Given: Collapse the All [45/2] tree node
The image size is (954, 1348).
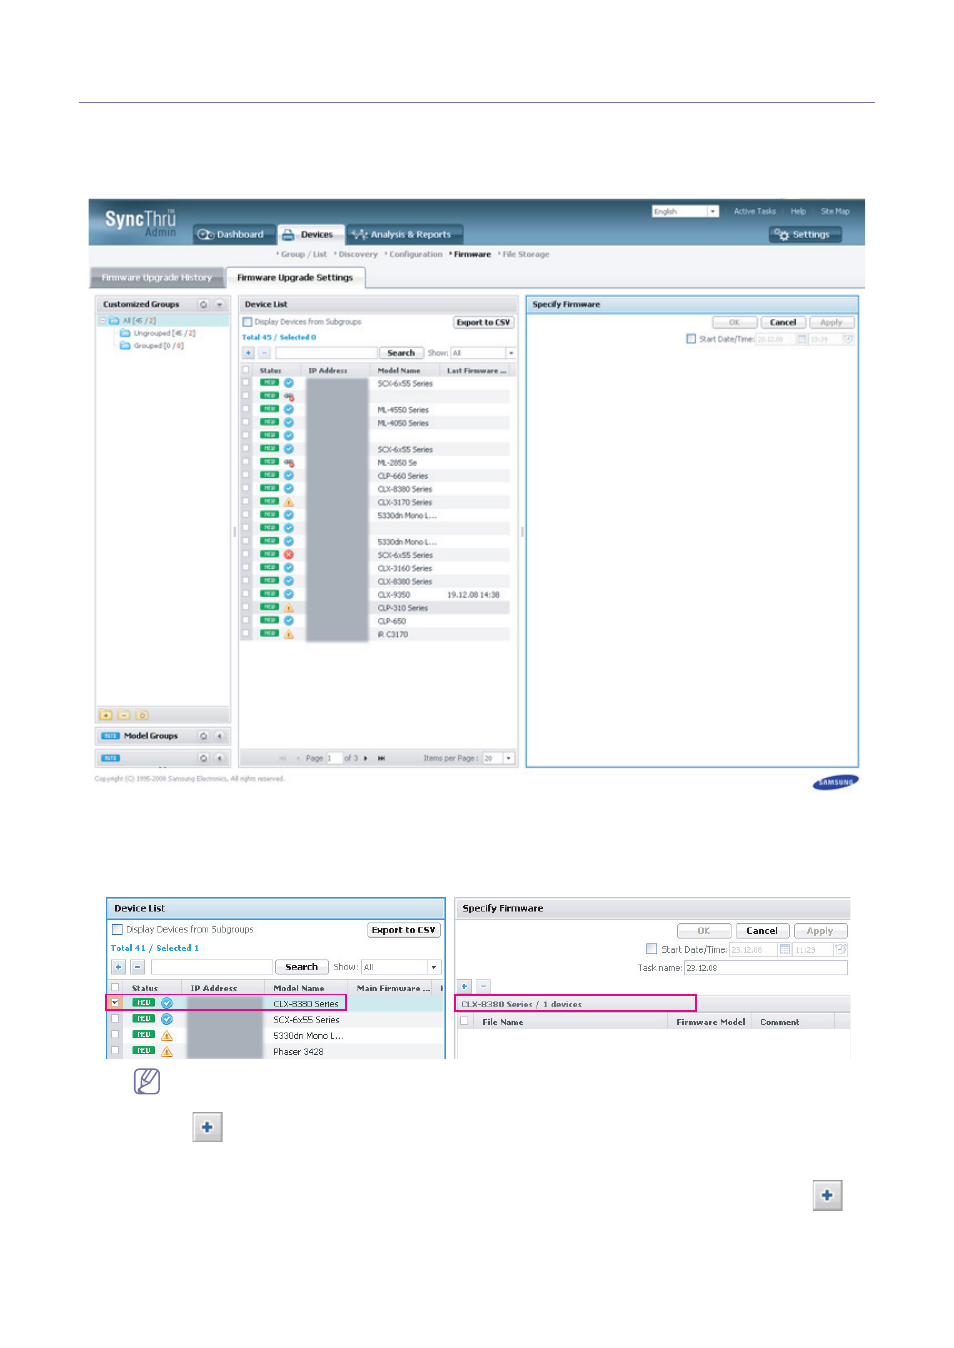Looking at the screenshot, I should coord(102,321).
